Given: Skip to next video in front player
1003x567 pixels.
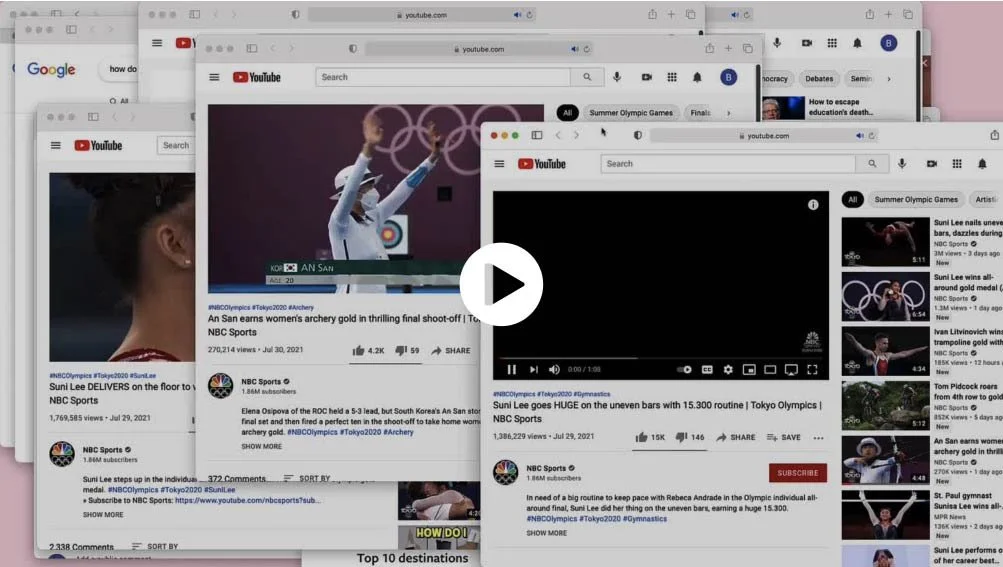Looking at the screenshot, I should (533, 369).
